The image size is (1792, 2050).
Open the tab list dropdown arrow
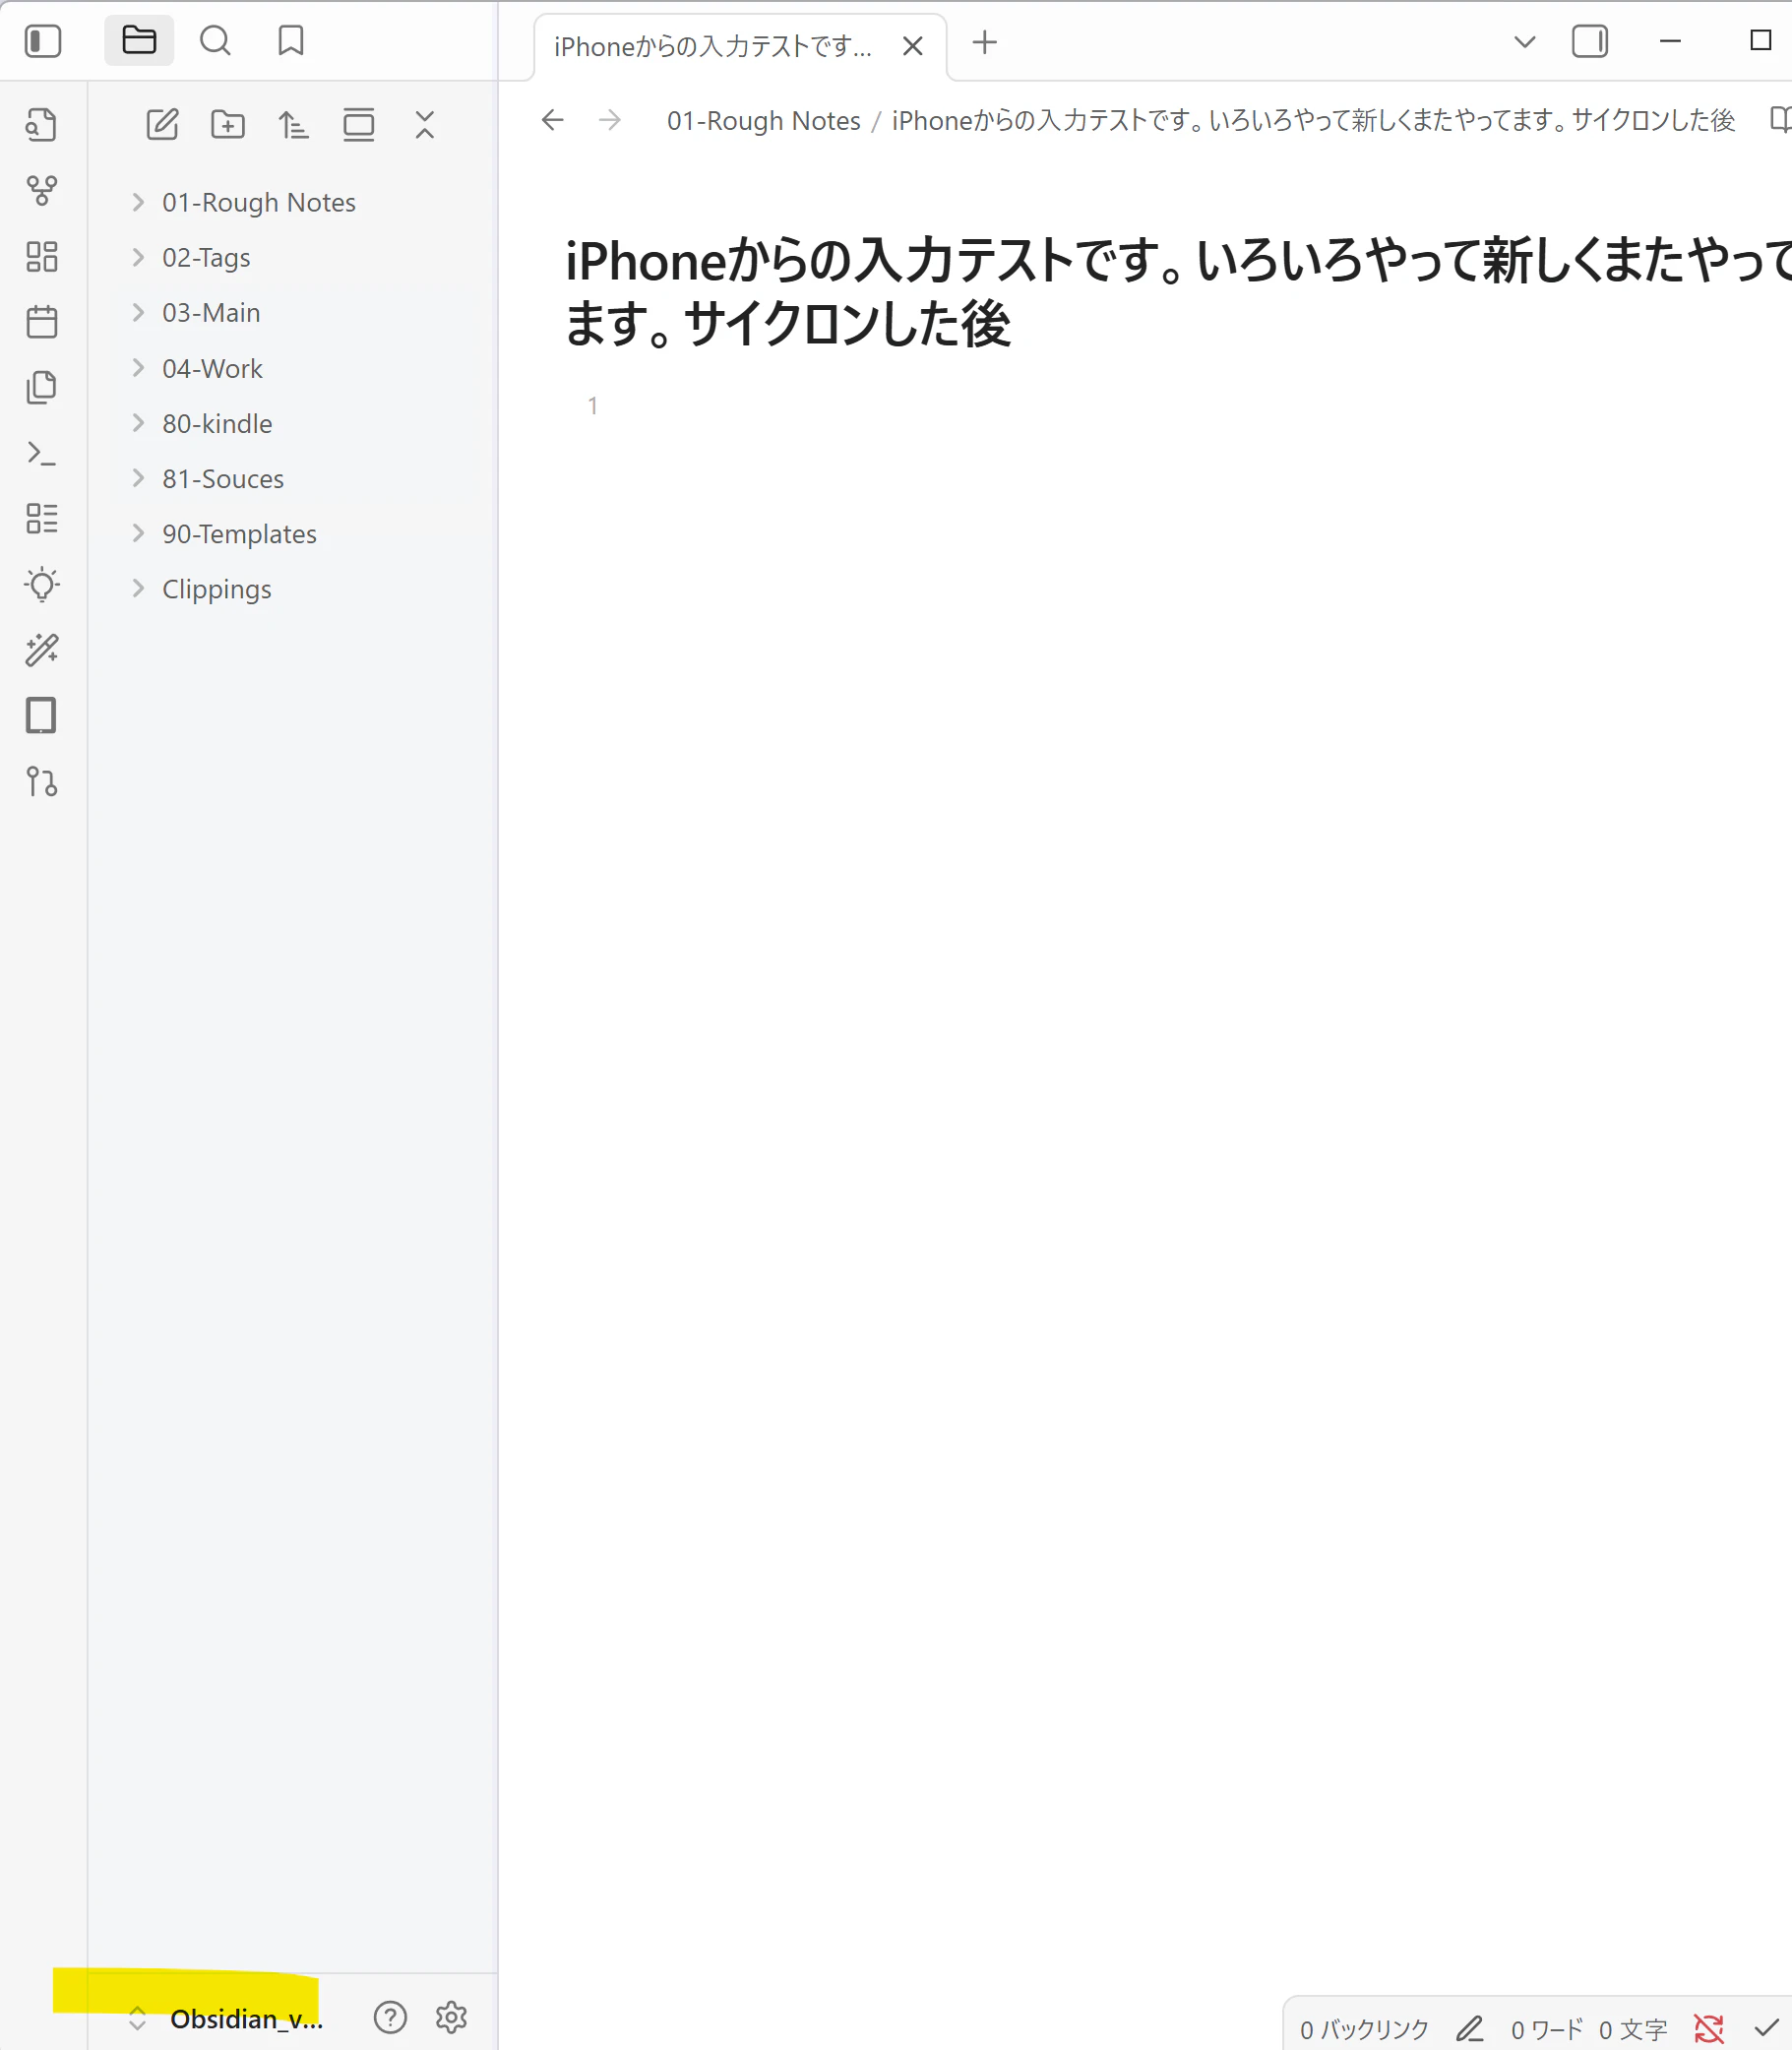[x=1525, y=42]
